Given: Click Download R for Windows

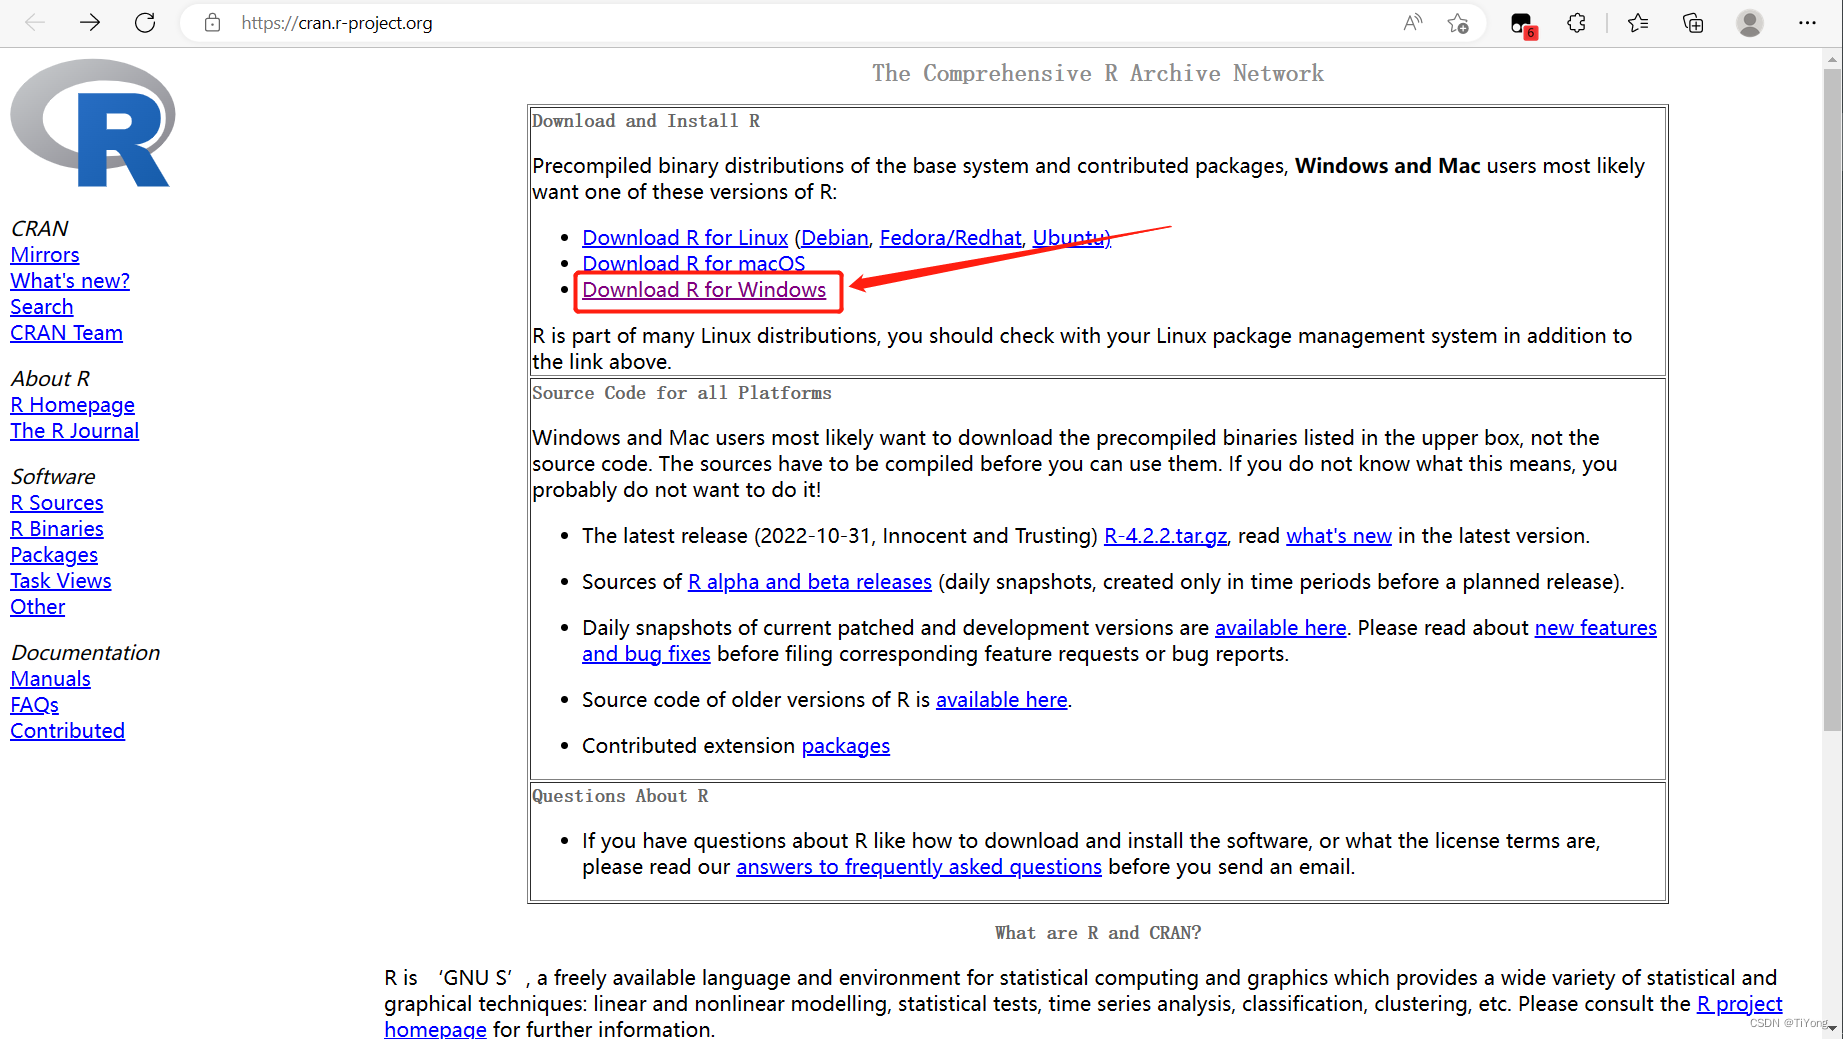Looking at the screenshot, I should pyautogui.click(x=704, y=290).
